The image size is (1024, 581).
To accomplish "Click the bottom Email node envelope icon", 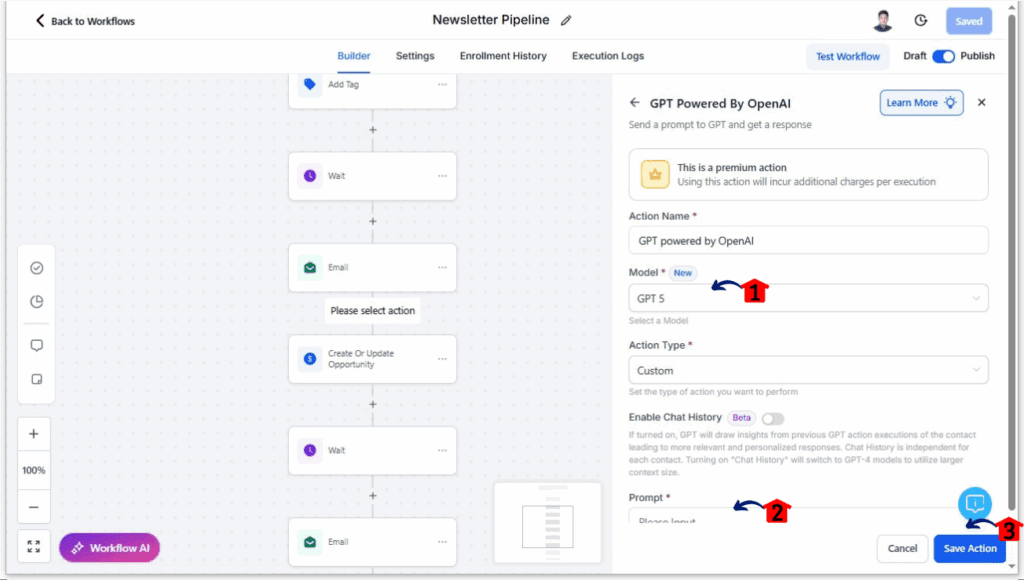I will click(x=310, y=542).
